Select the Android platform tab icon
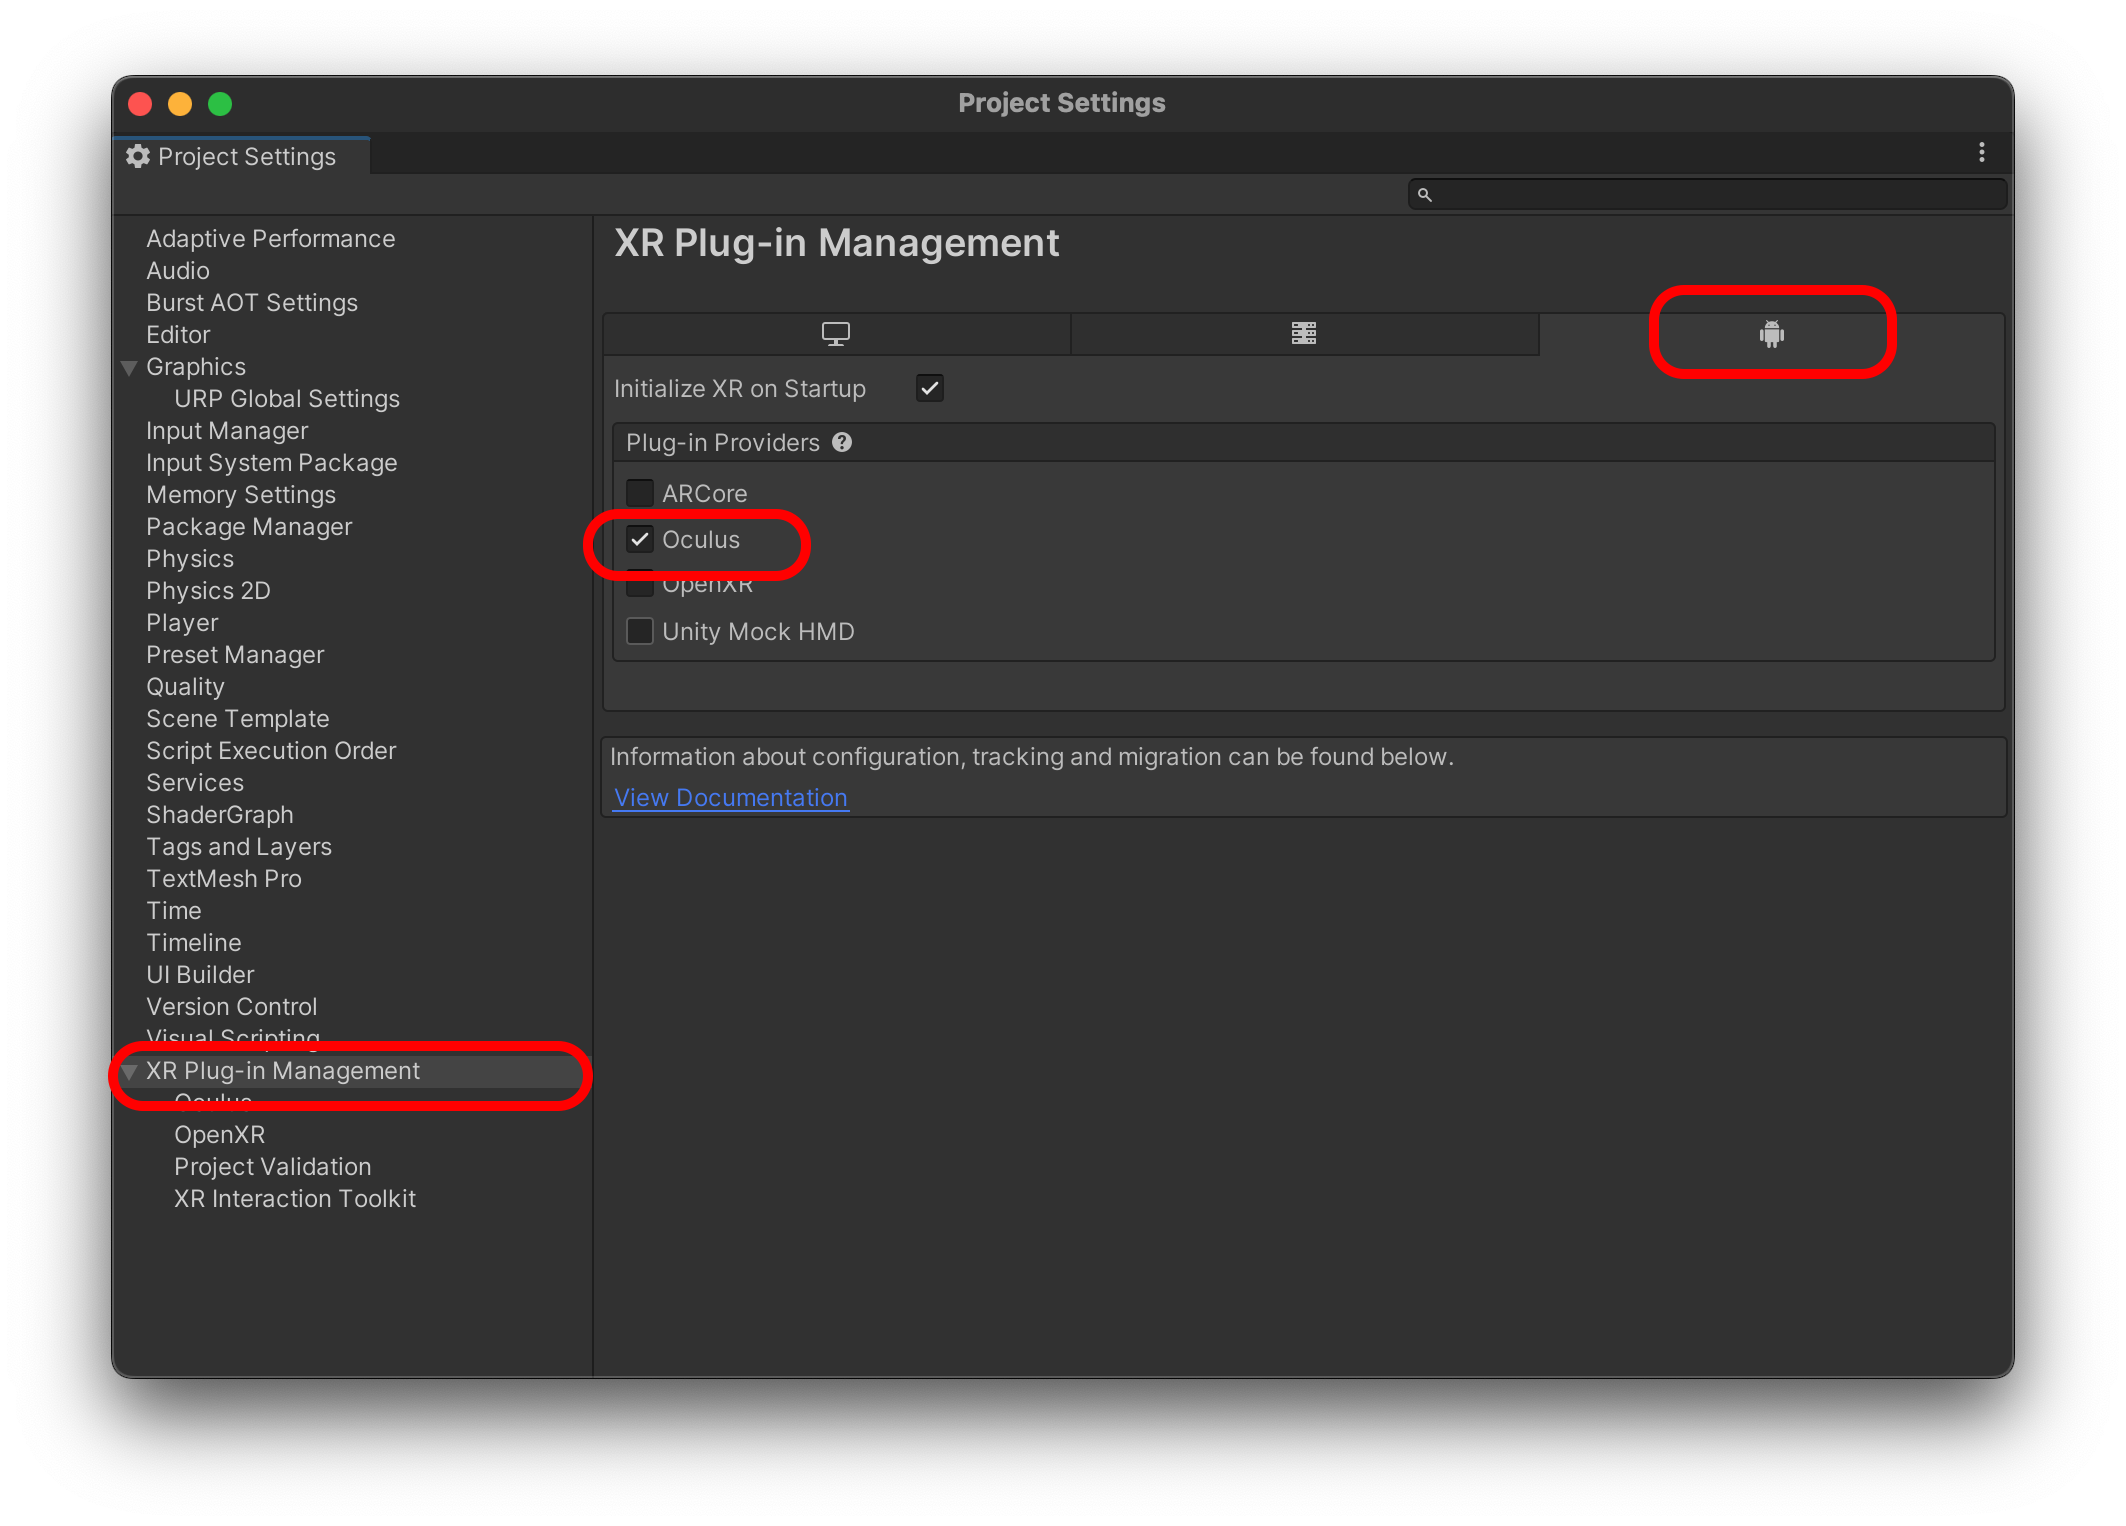 (x=1771, y=334)
